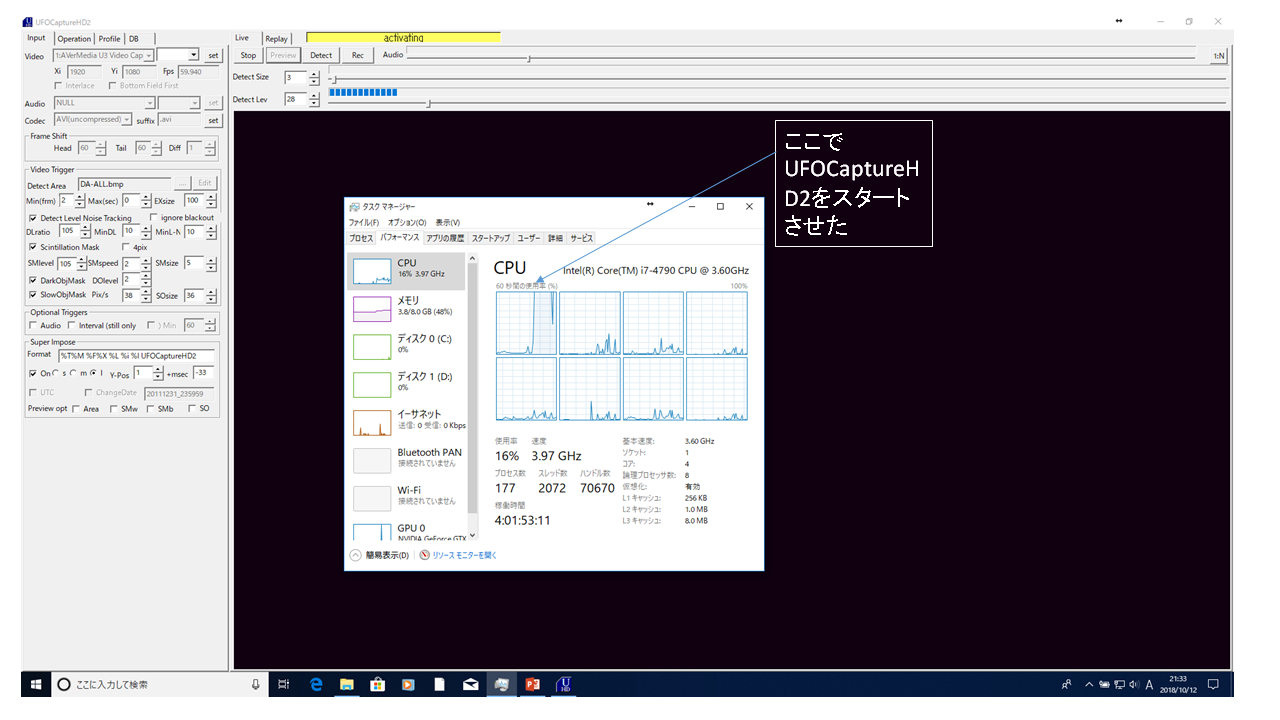Click the Video set button

213,56
